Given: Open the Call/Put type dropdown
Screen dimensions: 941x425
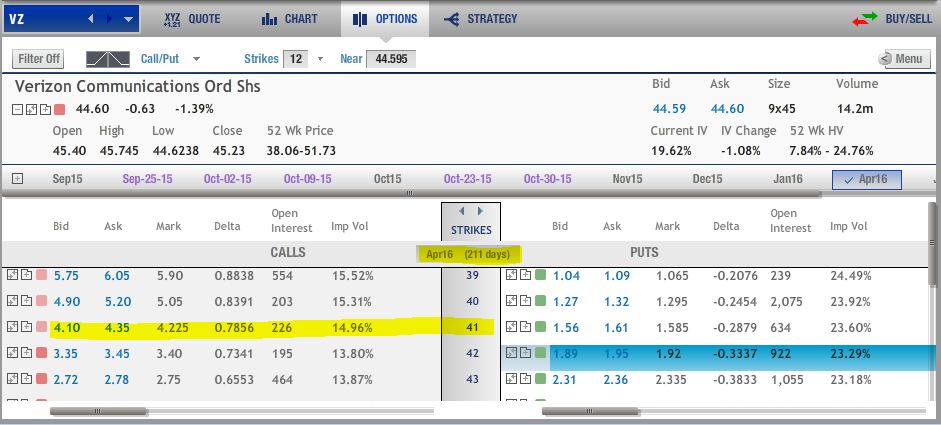Looking at the screenshot, I should pyautogui.click(x=196, y=59).
